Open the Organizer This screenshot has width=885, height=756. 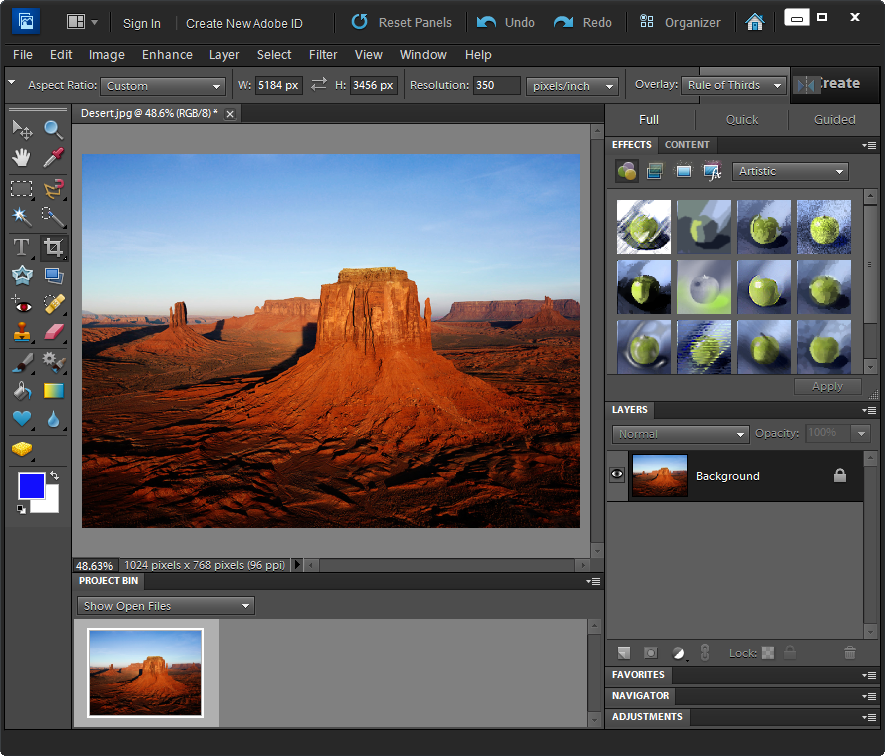point(680,22)
